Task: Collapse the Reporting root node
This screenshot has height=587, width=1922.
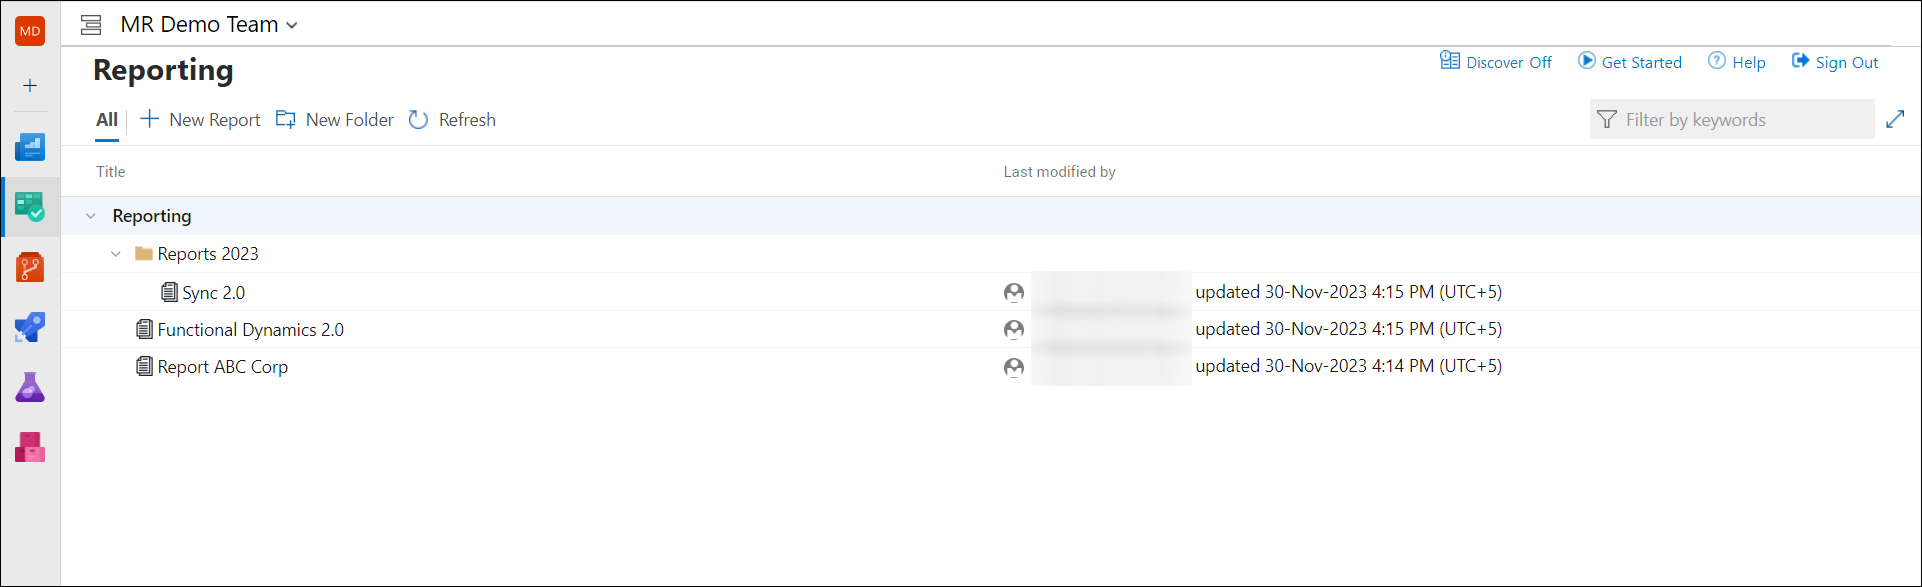Action: coord(91,216)
